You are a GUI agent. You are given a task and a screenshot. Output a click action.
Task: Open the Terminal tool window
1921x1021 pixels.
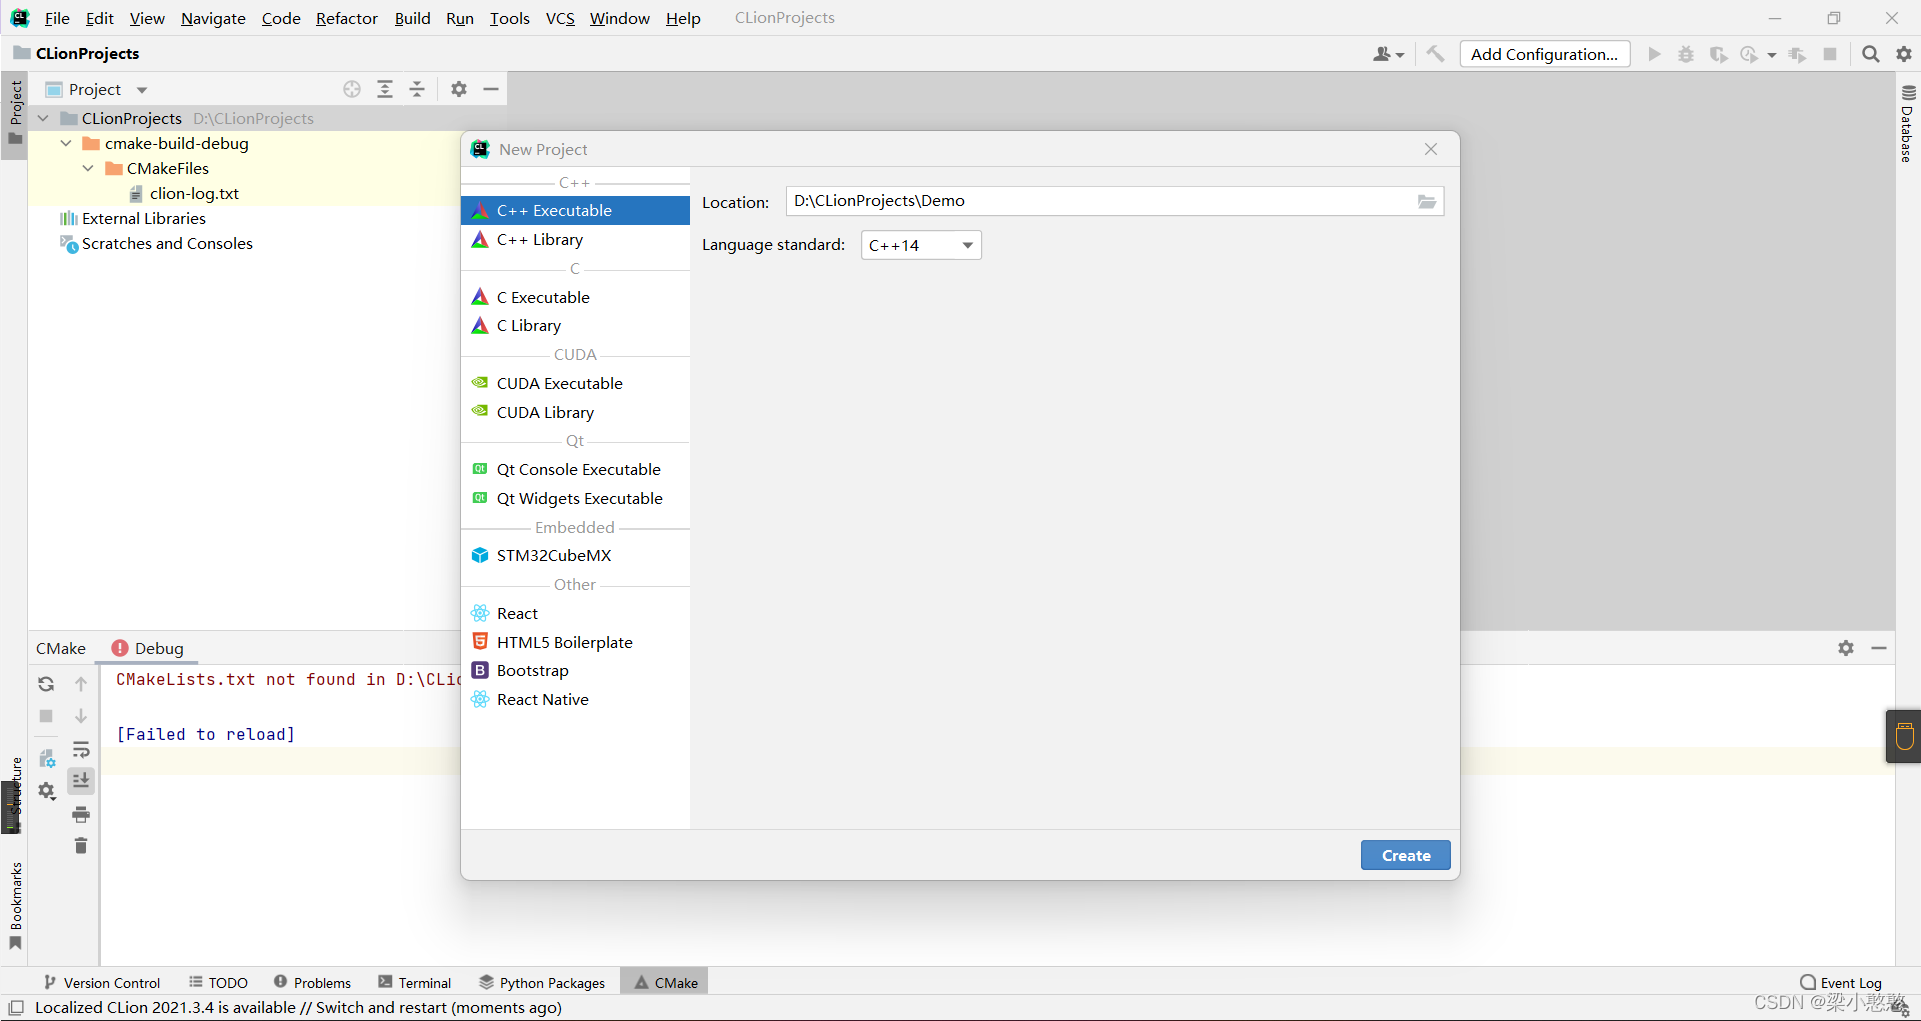click(x=415, y=982)
